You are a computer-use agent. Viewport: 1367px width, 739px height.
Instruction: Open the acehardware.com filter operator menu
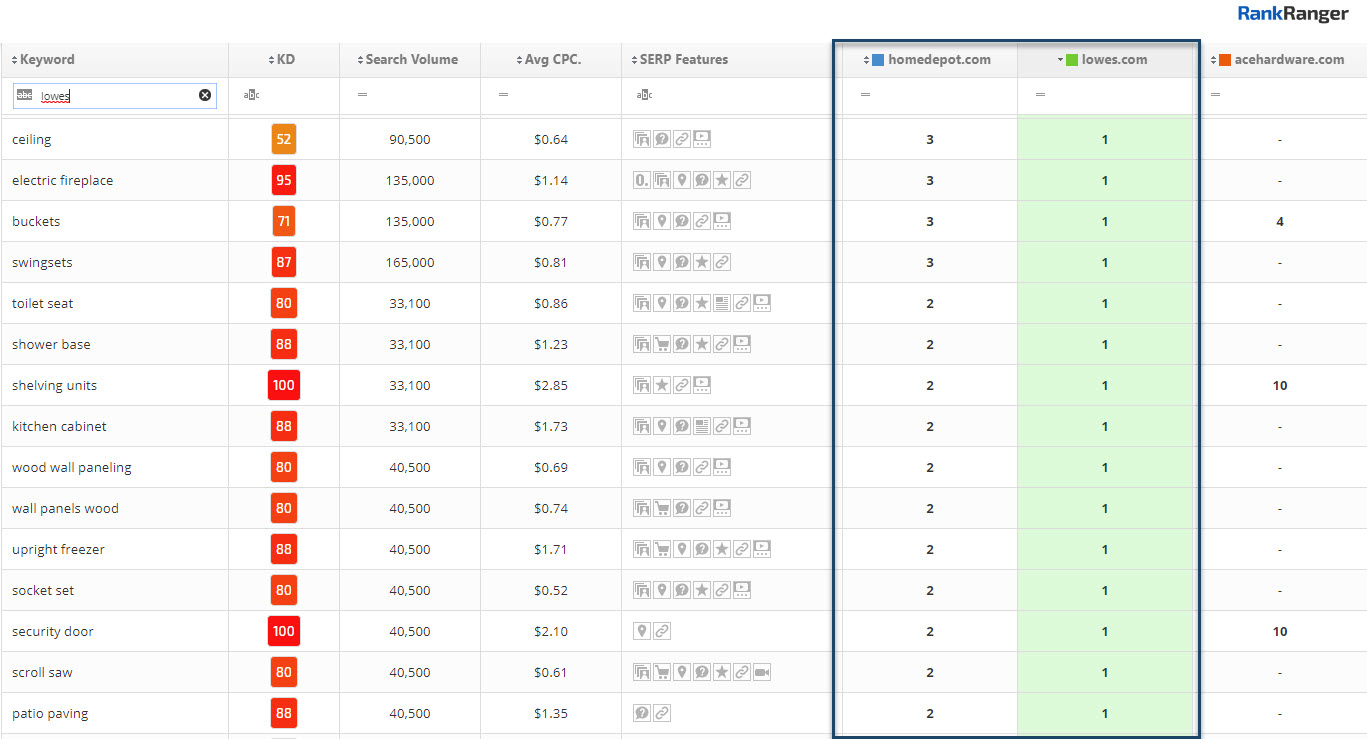pos(1215,95)
